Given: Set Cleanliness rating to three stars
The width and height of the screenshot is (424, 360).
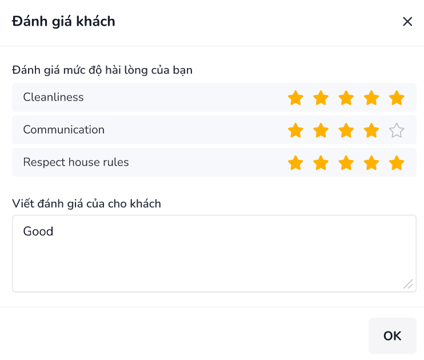Looking at the screenshot, I should (346, 98).
